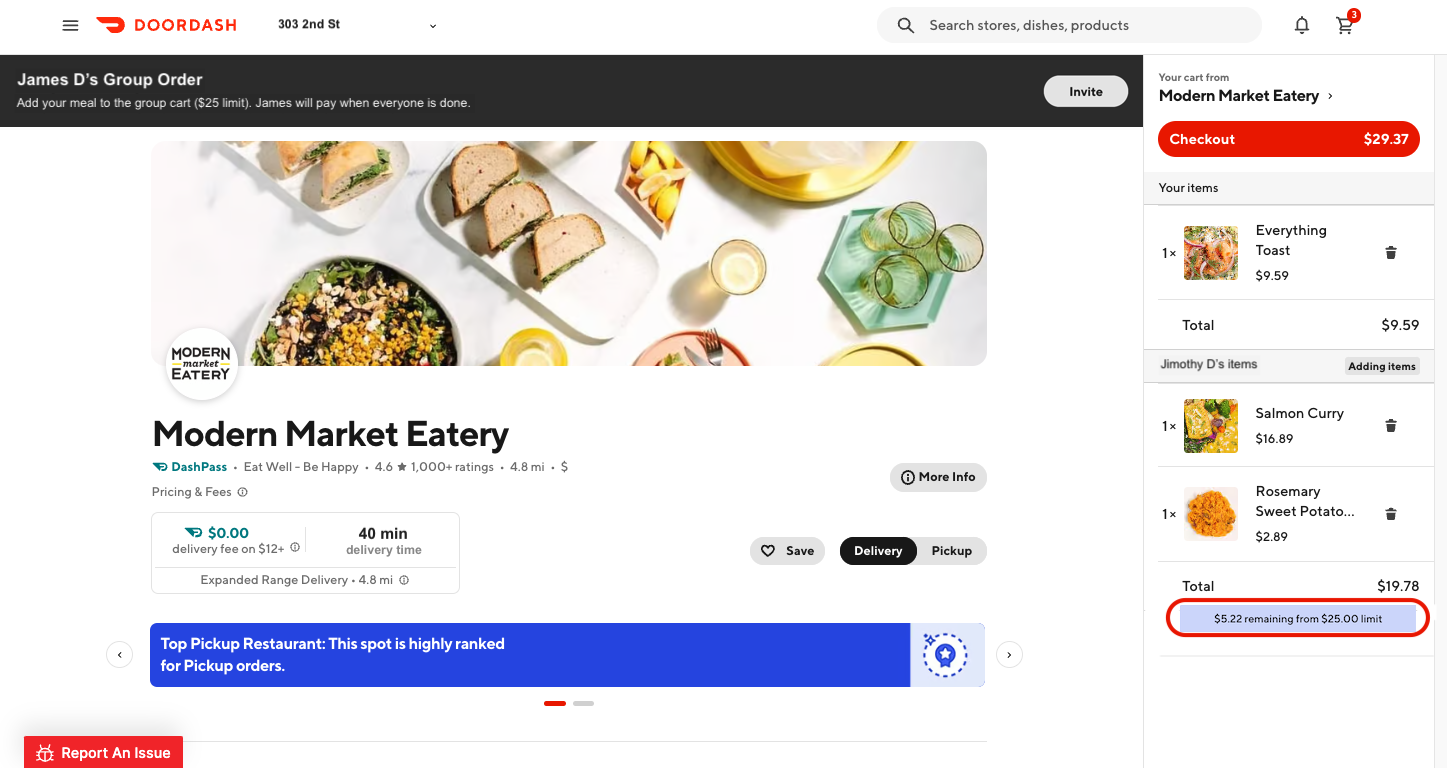Screen dimensions: 1447x768
Task: Click the Pricing & Fees info icon
Action: 243,492
